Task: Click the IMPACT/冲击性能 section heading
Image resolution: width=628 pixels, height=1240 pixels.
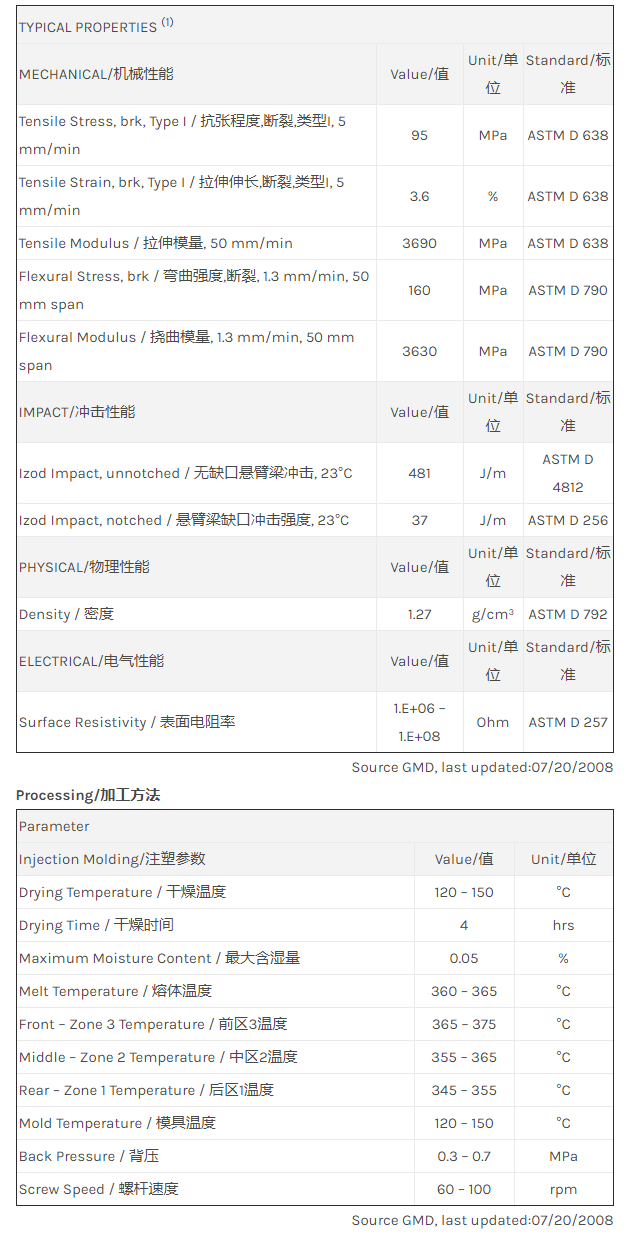Action: tap(76, 412)
